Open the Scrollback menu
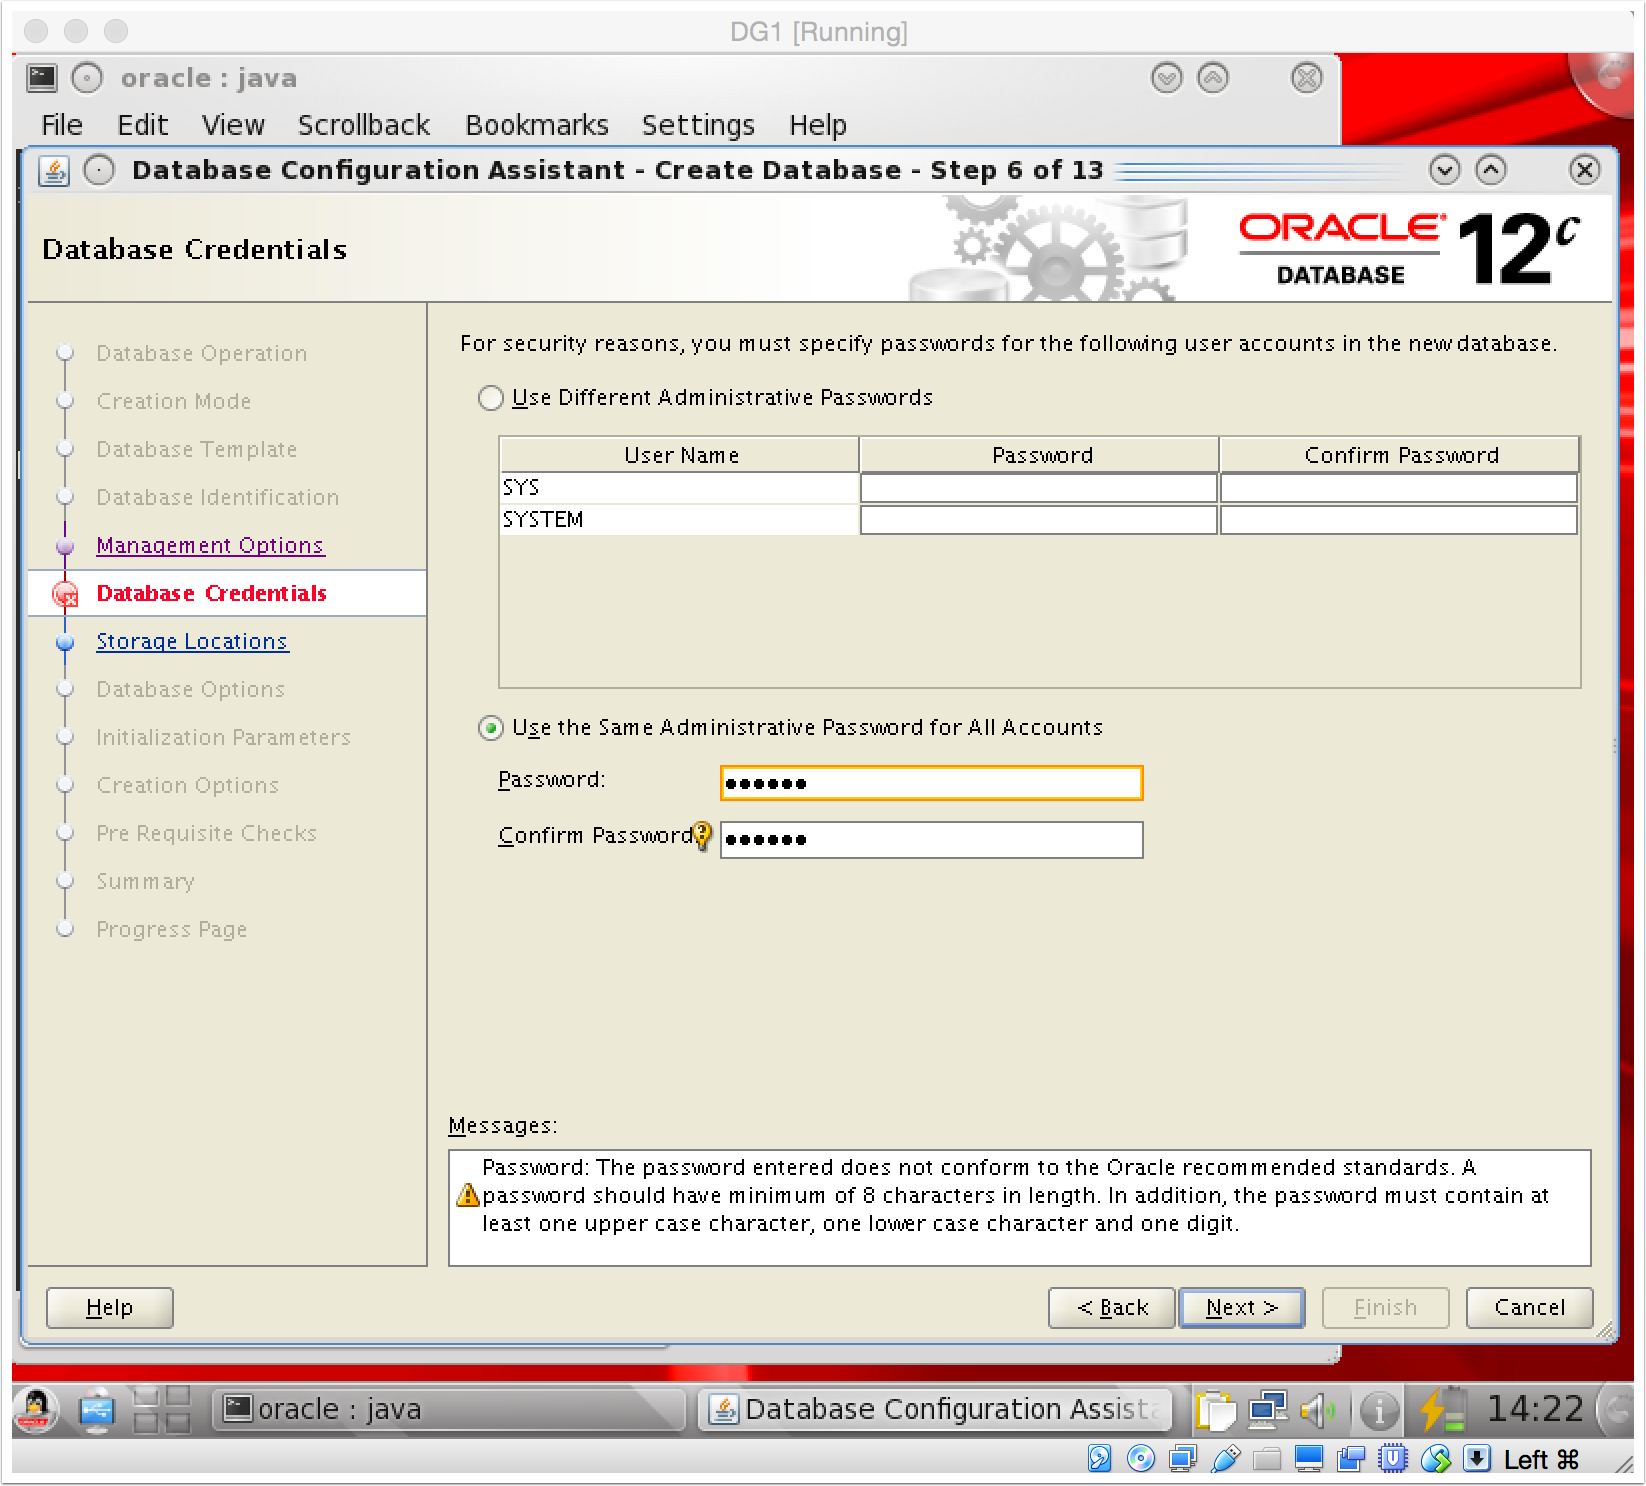 pos(364,125)
